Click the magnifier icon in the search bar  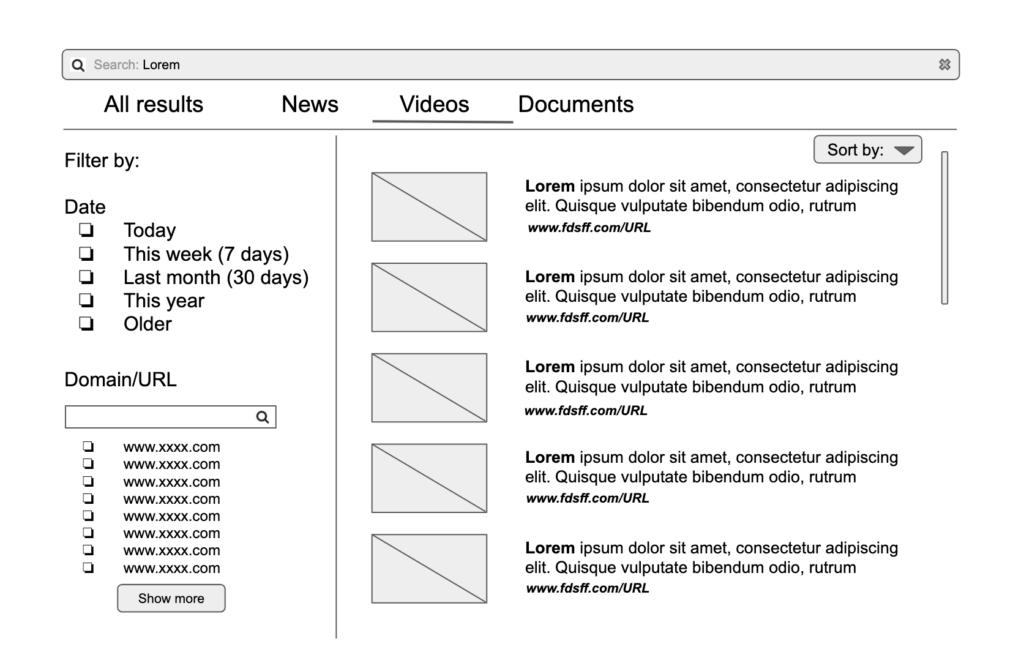pos(78,64)
